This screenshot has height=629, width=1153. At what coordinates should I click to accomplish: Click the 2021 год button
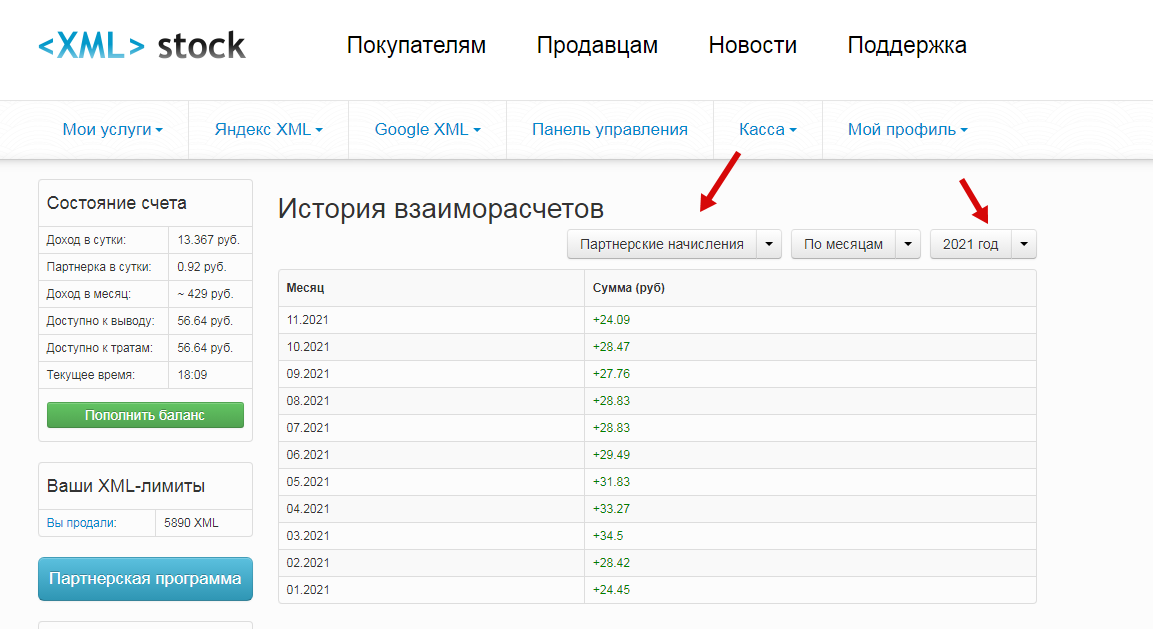(x=971, y=244)
